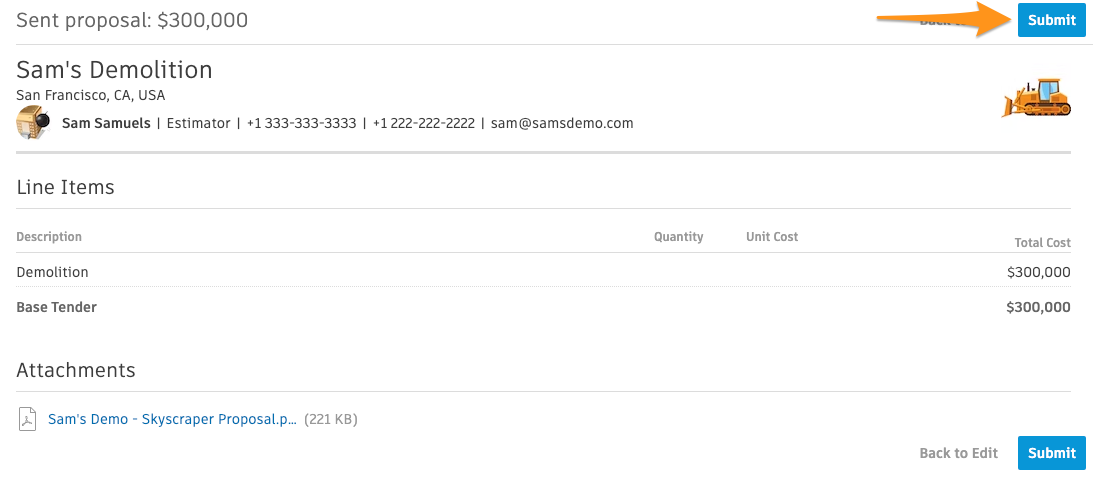Click the Sam's Demolition company heading
This screenshot has width=1093, height=483.
[x=114, y=70]
